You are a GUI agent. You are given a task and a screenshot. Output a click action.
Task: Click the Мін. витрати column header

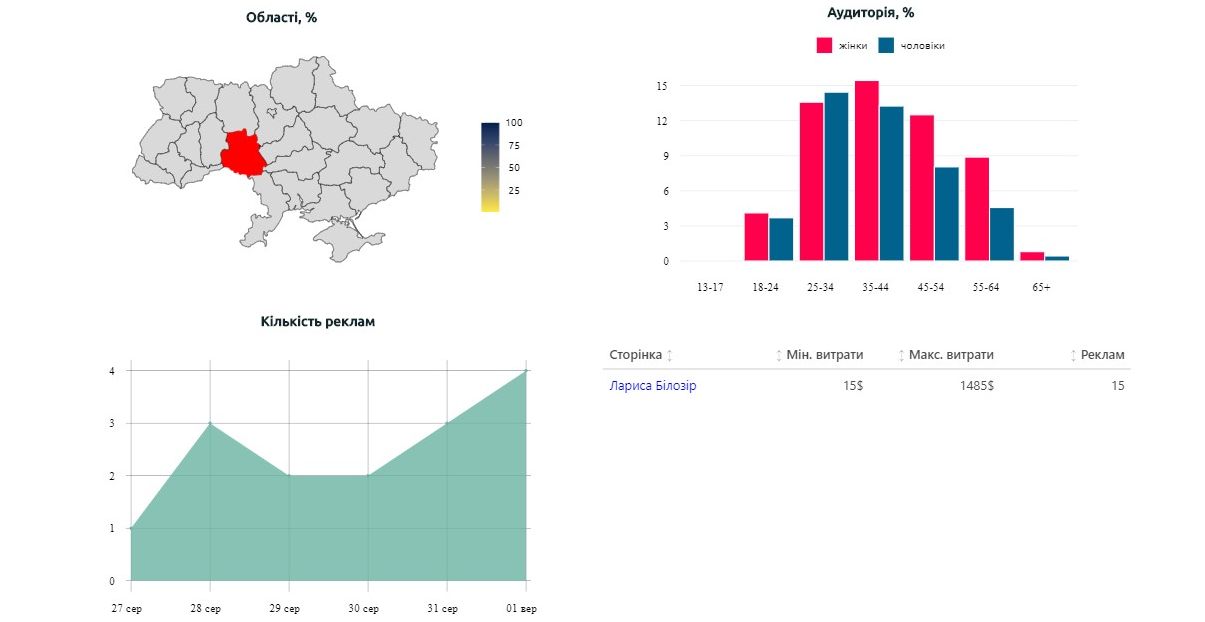coord(825,355)
